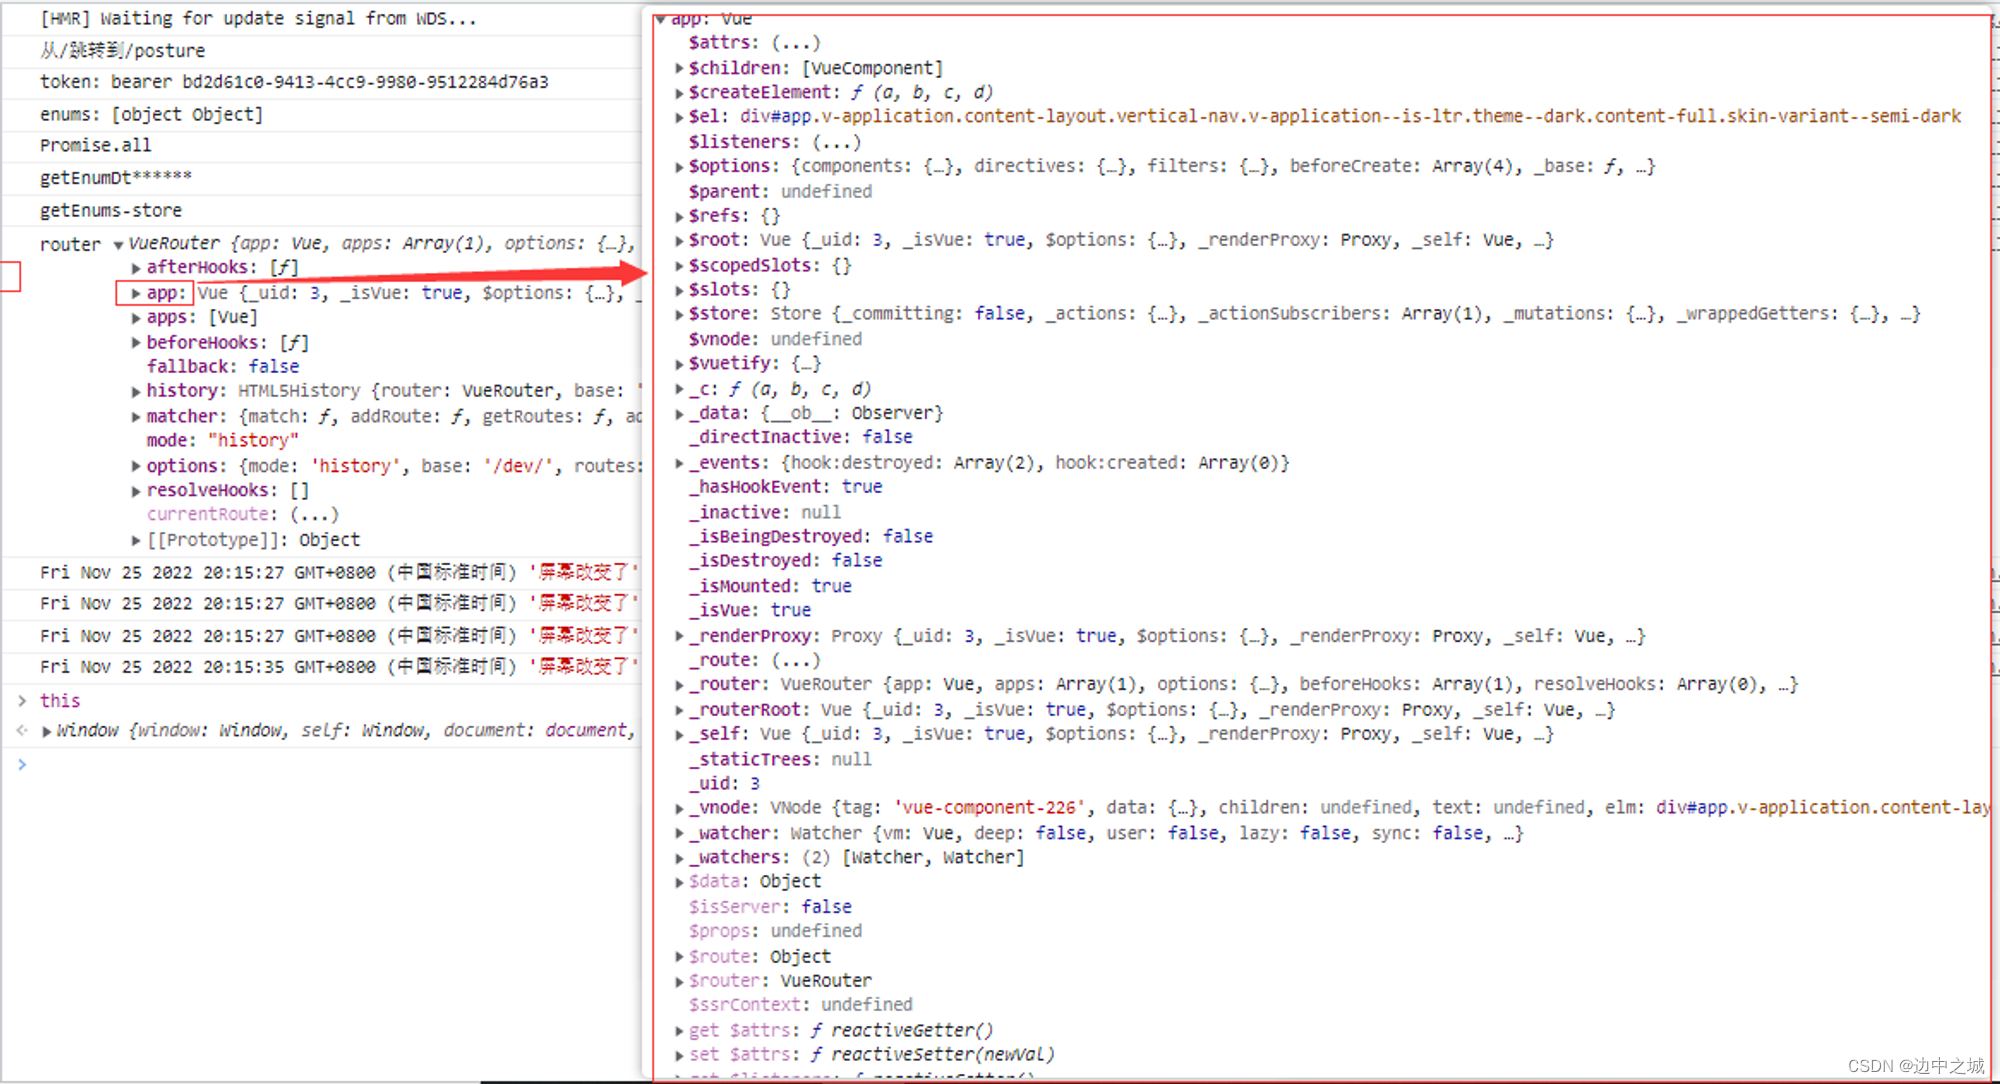Expand the $store Store object
This screenshot has width=2000, height=1084.
[x=679, y=314]
